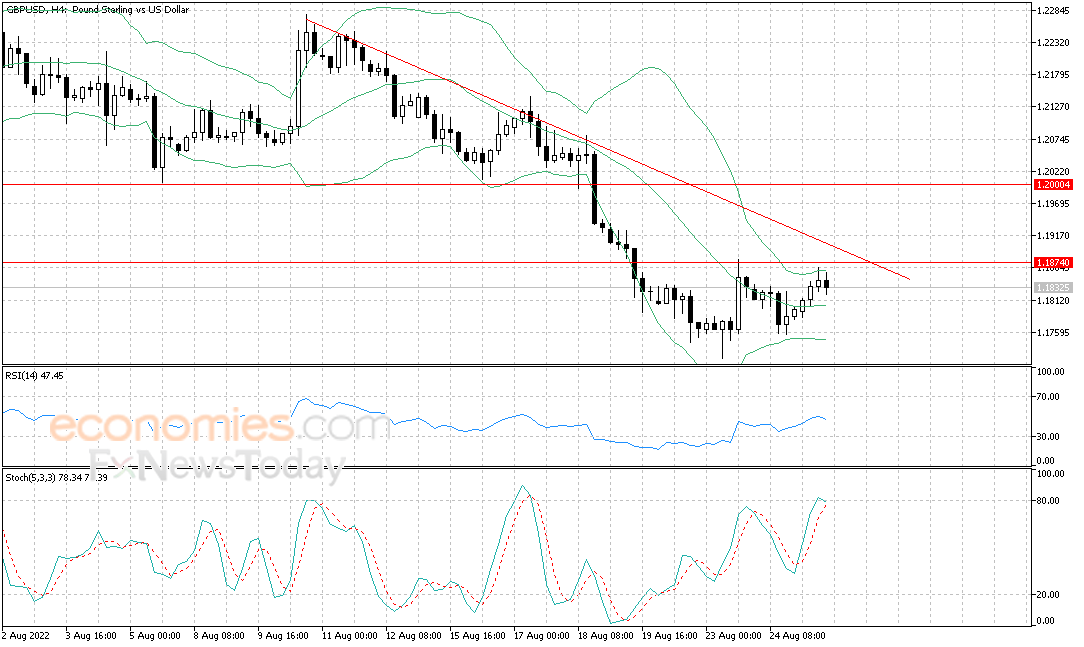Click the blue RSI line
The height and width of the screenshot is (647, 1084).
tap(415, 420)
